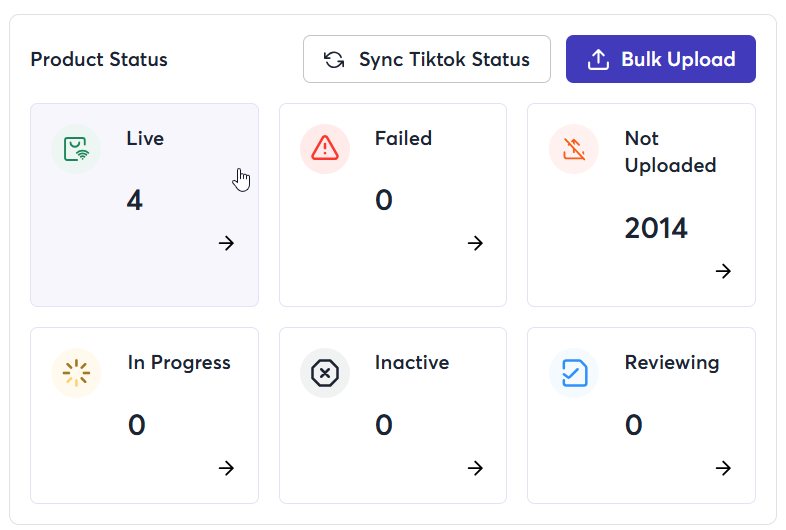Click the green Live shopping bag icon
This screenshot has height=530, width=786.
pyautogui.click(x=76, y=149)
